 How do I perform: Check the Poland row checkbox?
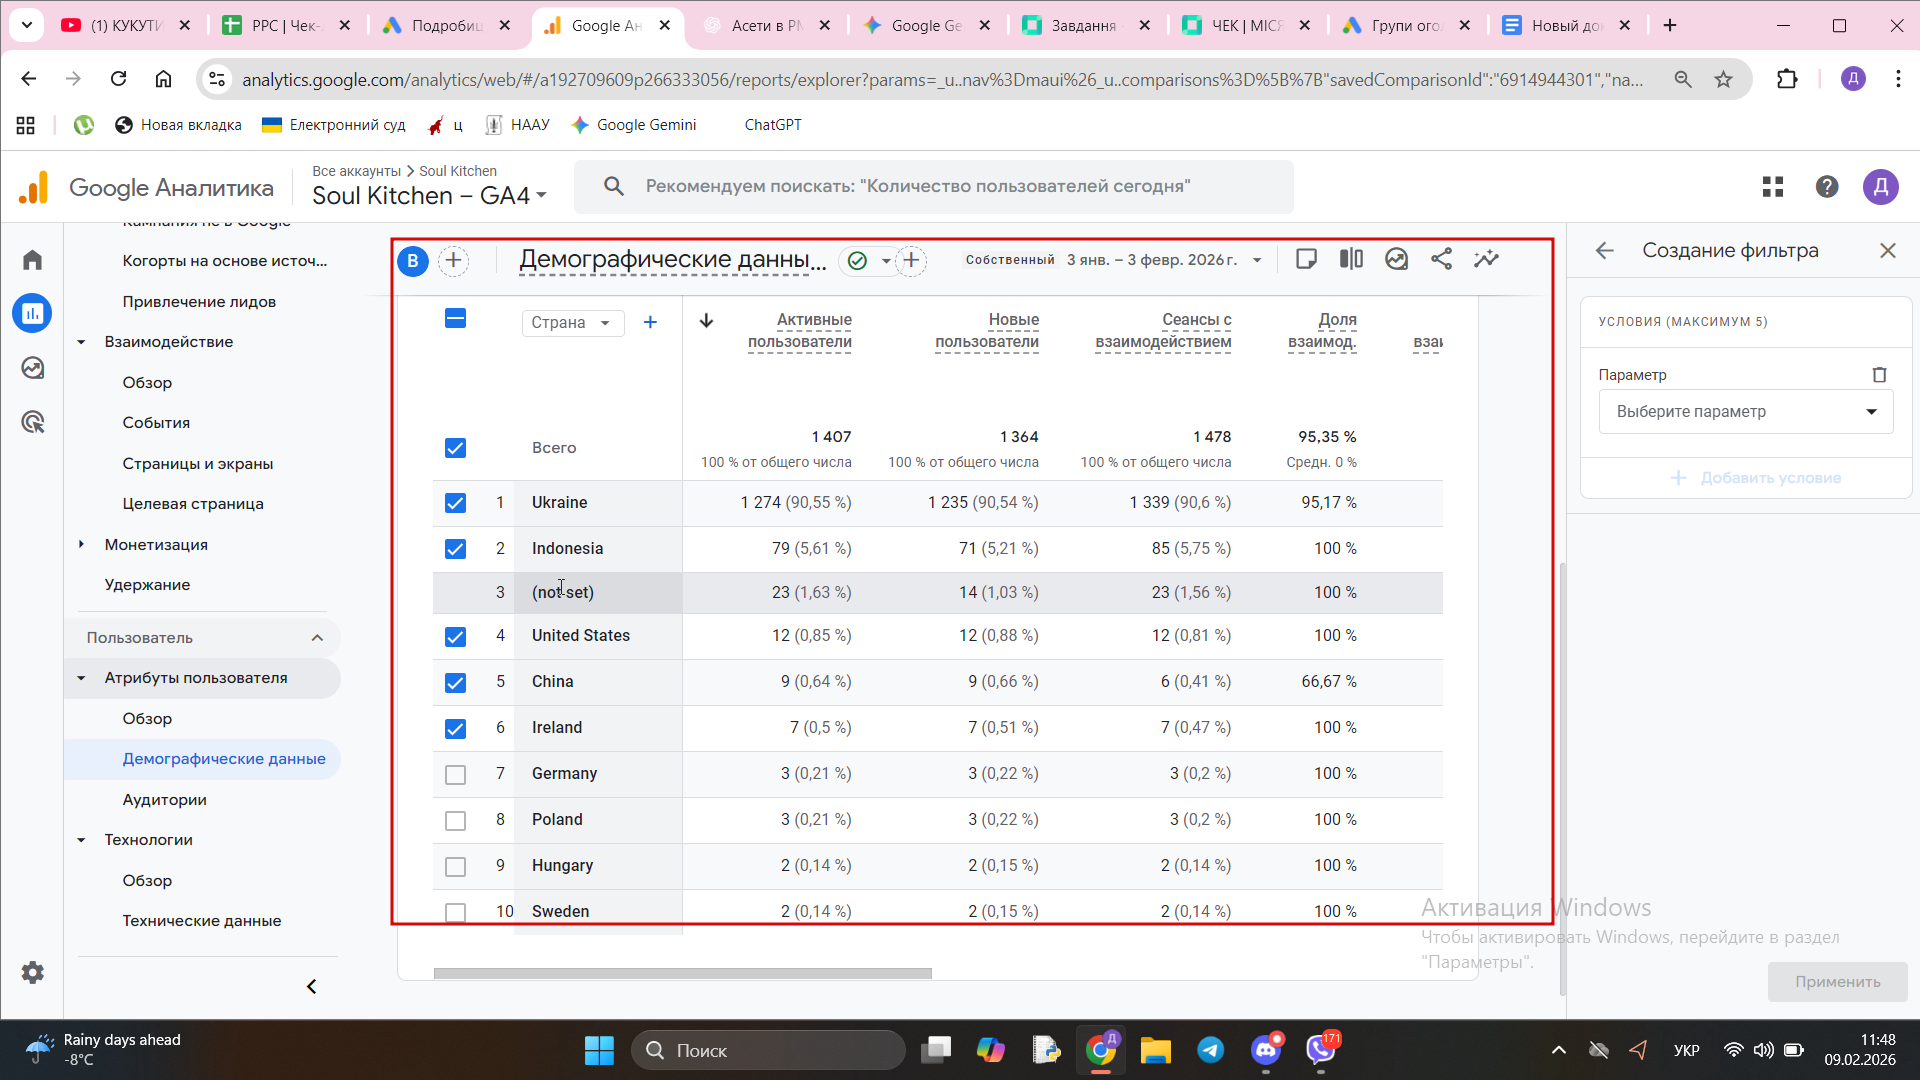coord(455,820)
